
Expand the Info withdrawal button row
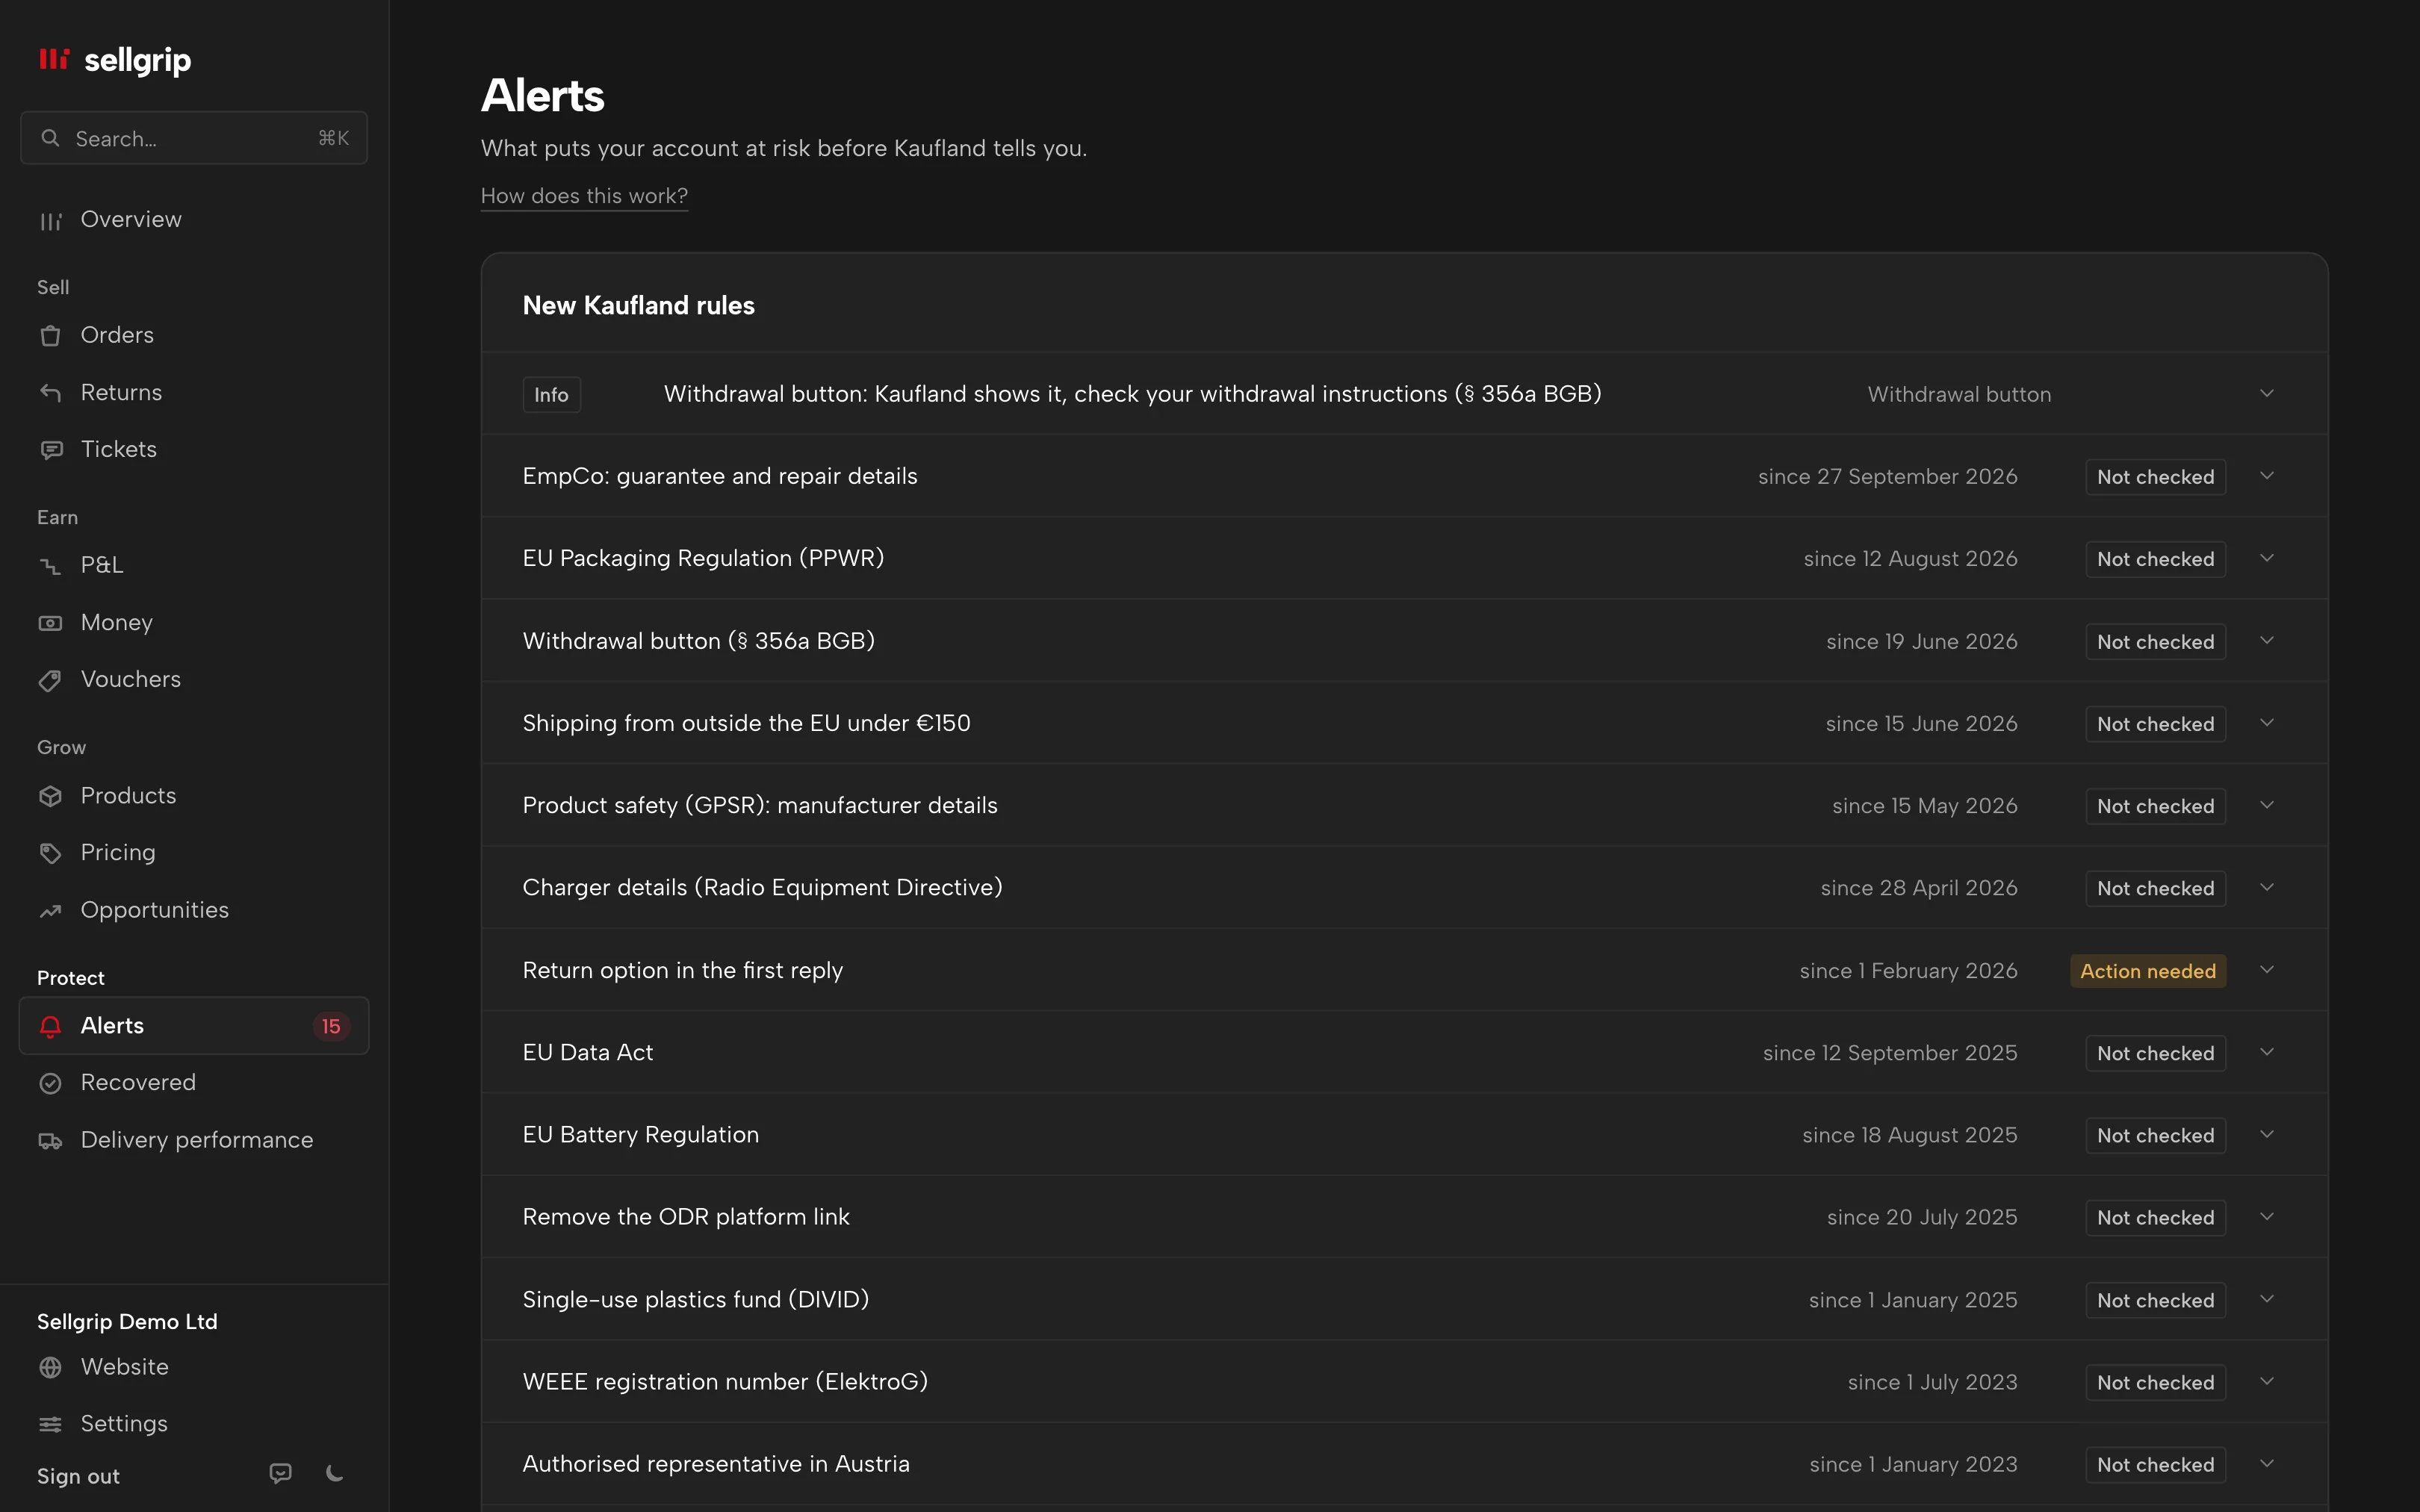(x=1404, y=394)
